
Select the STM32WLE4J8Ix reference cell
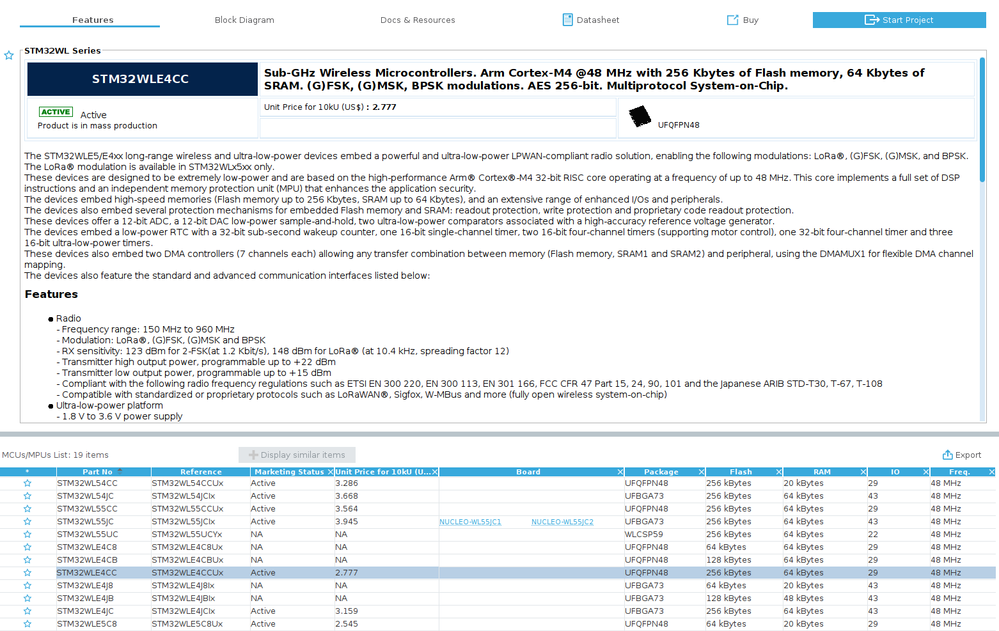(x=201, y=585)
